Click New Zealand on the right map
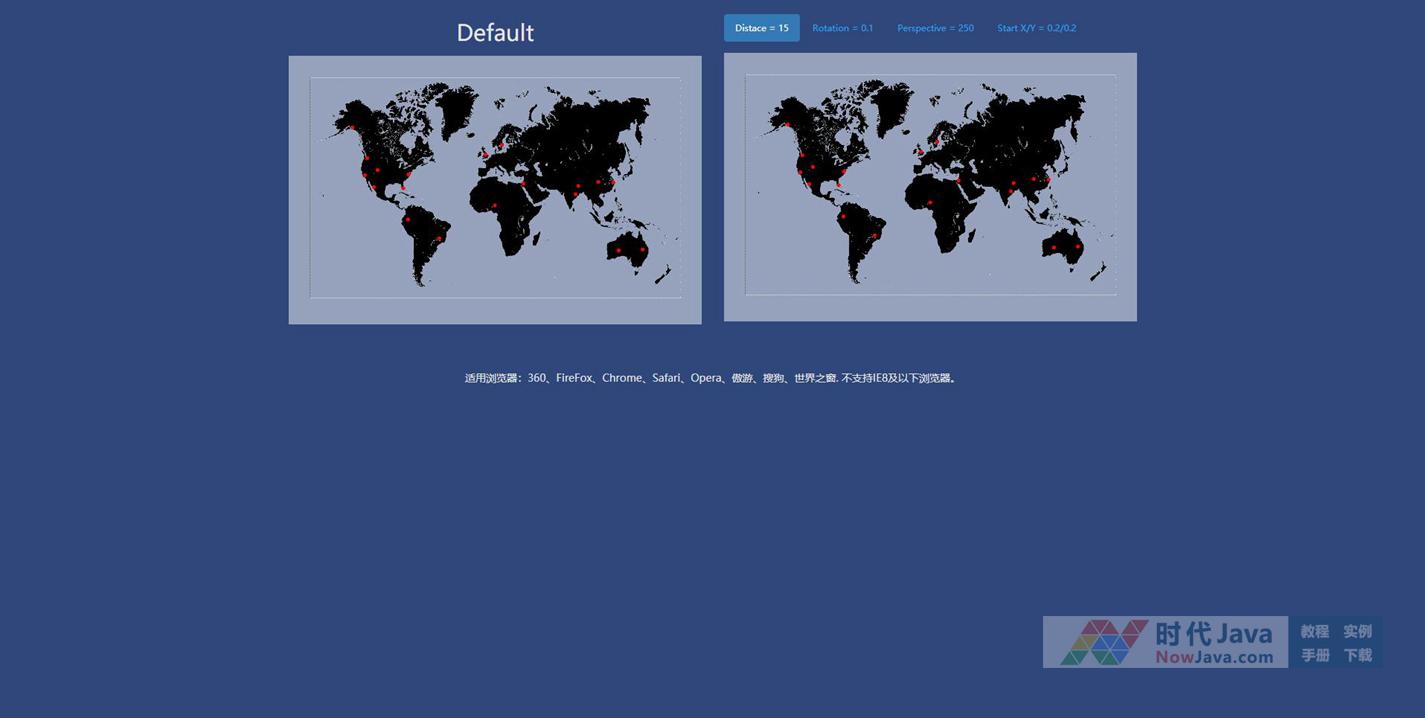Screen dimensions: 1425x718 (x=1099, y=271)
